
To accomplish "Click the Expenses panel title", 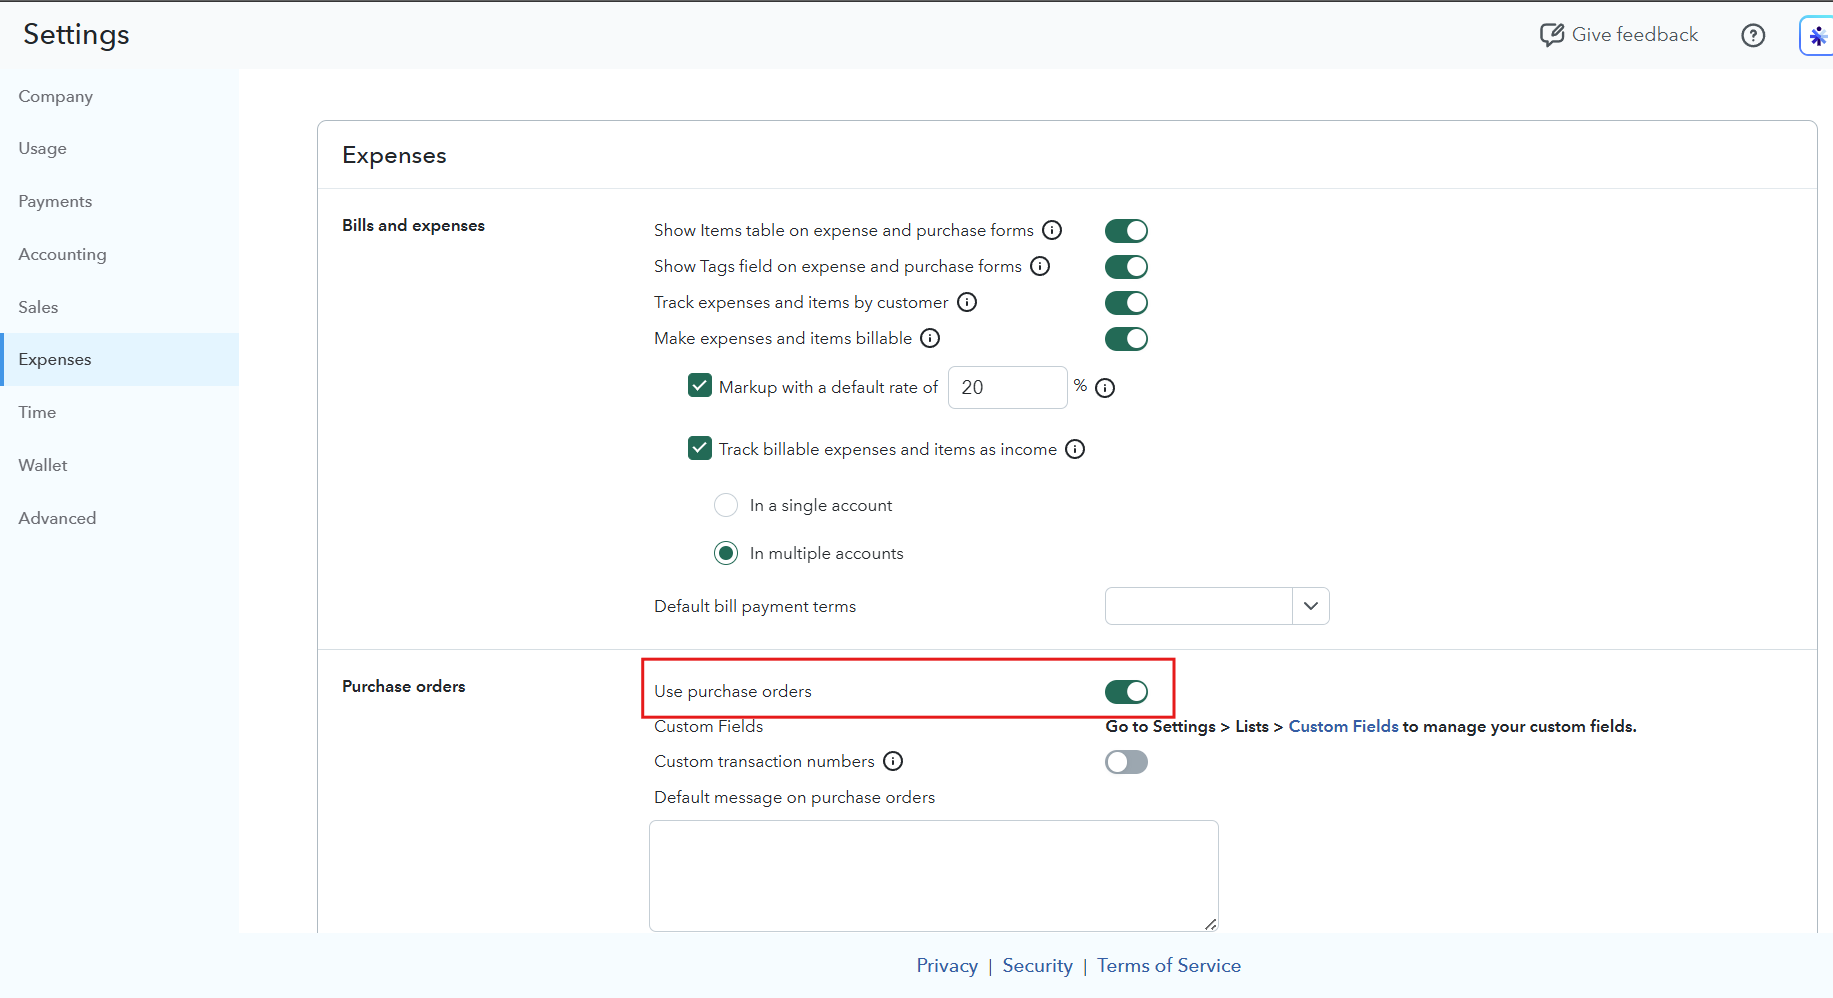I will click(x=394, y=155).
